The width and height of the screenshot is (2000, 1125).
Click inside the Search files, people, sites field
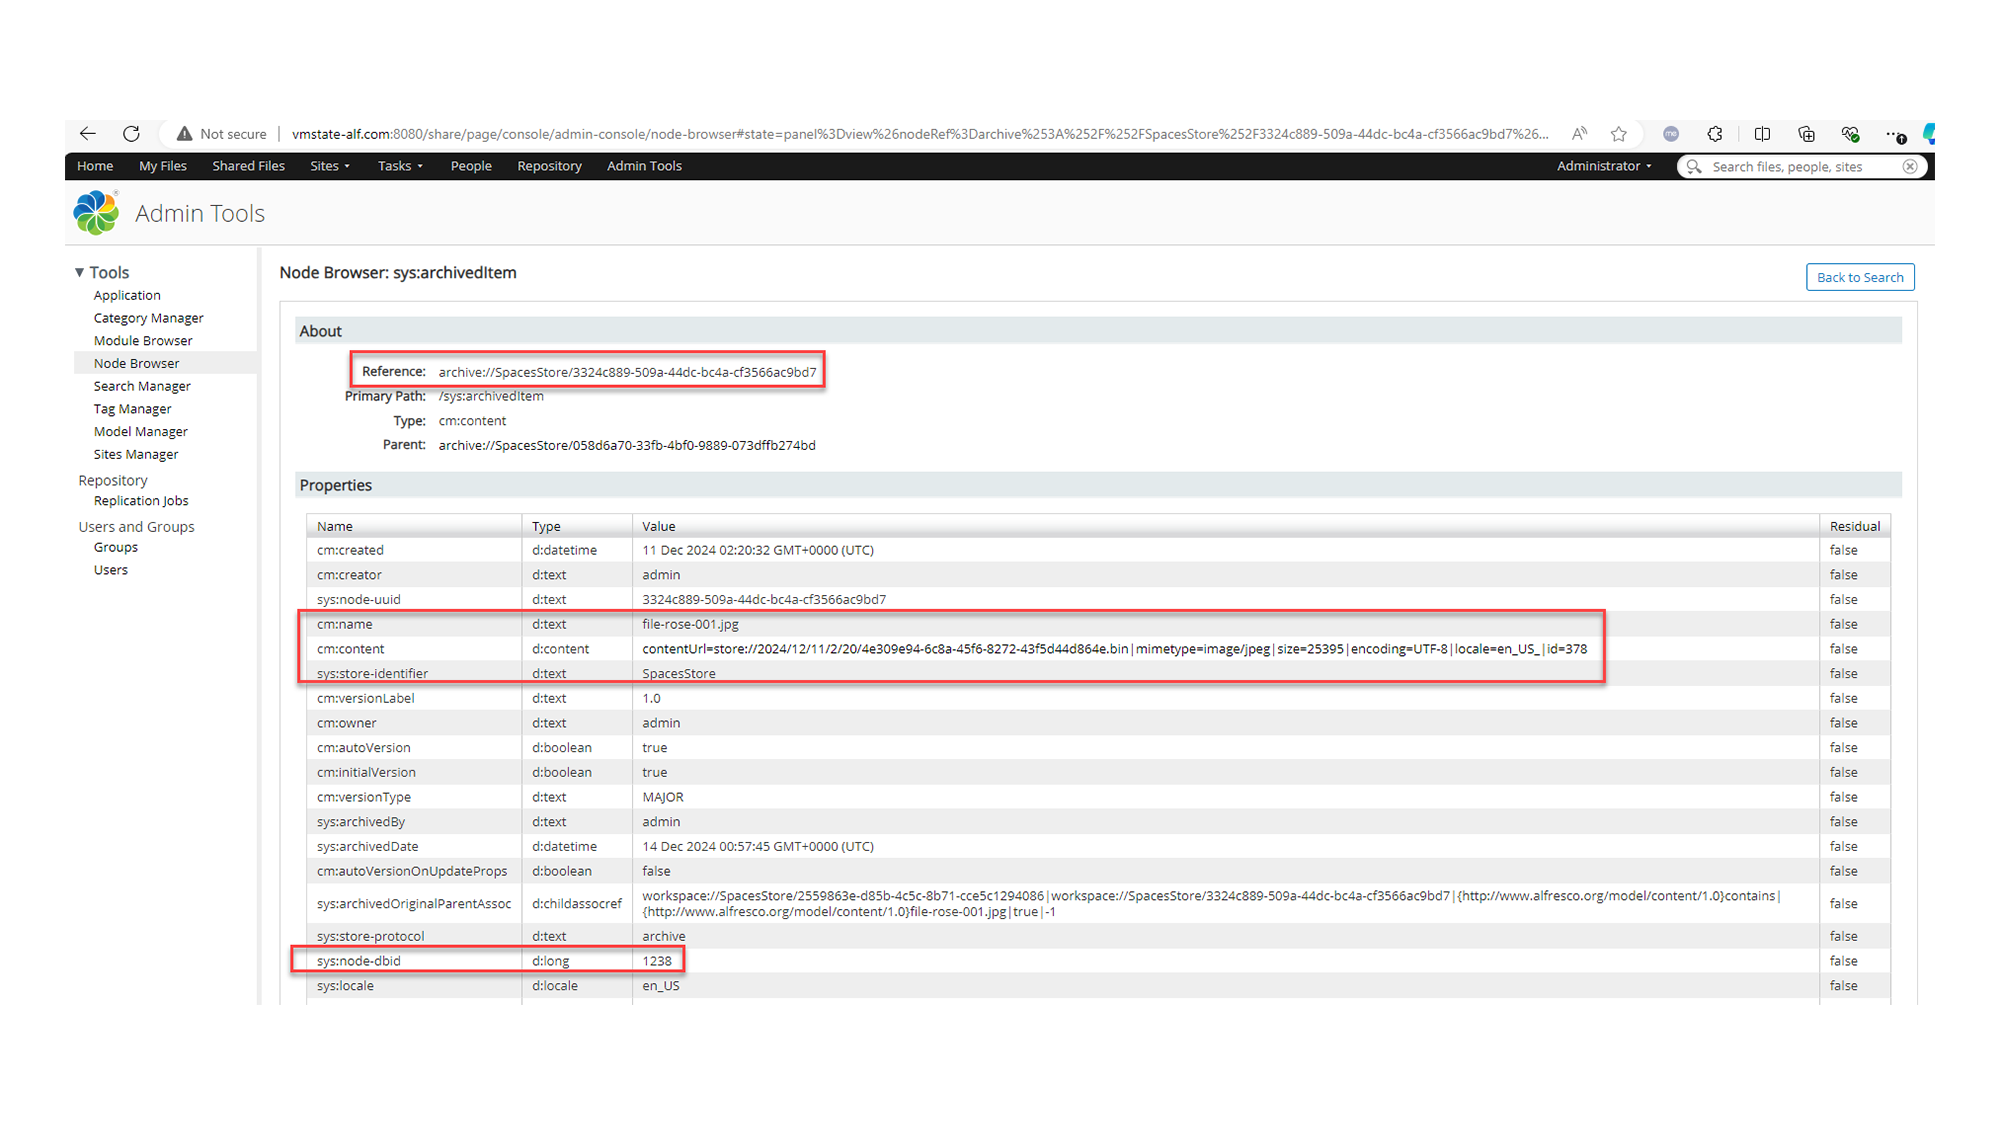[1790, 166]
